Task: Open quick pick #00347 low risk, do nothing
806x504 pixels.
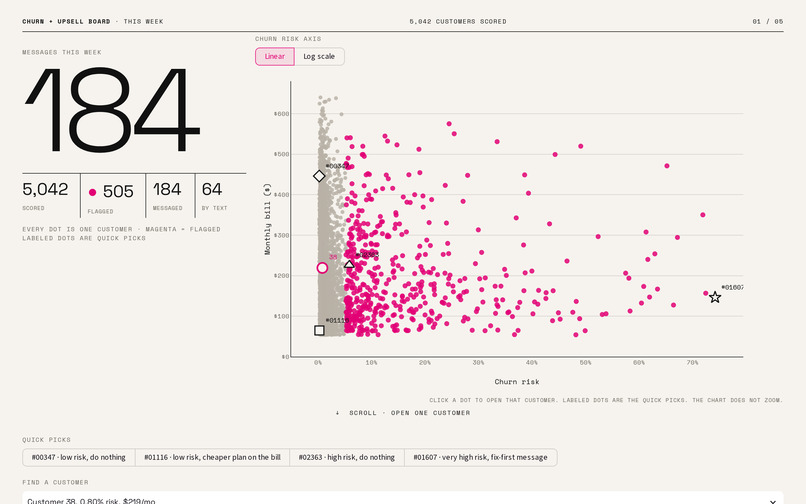Action: click(x=79, y=457)
